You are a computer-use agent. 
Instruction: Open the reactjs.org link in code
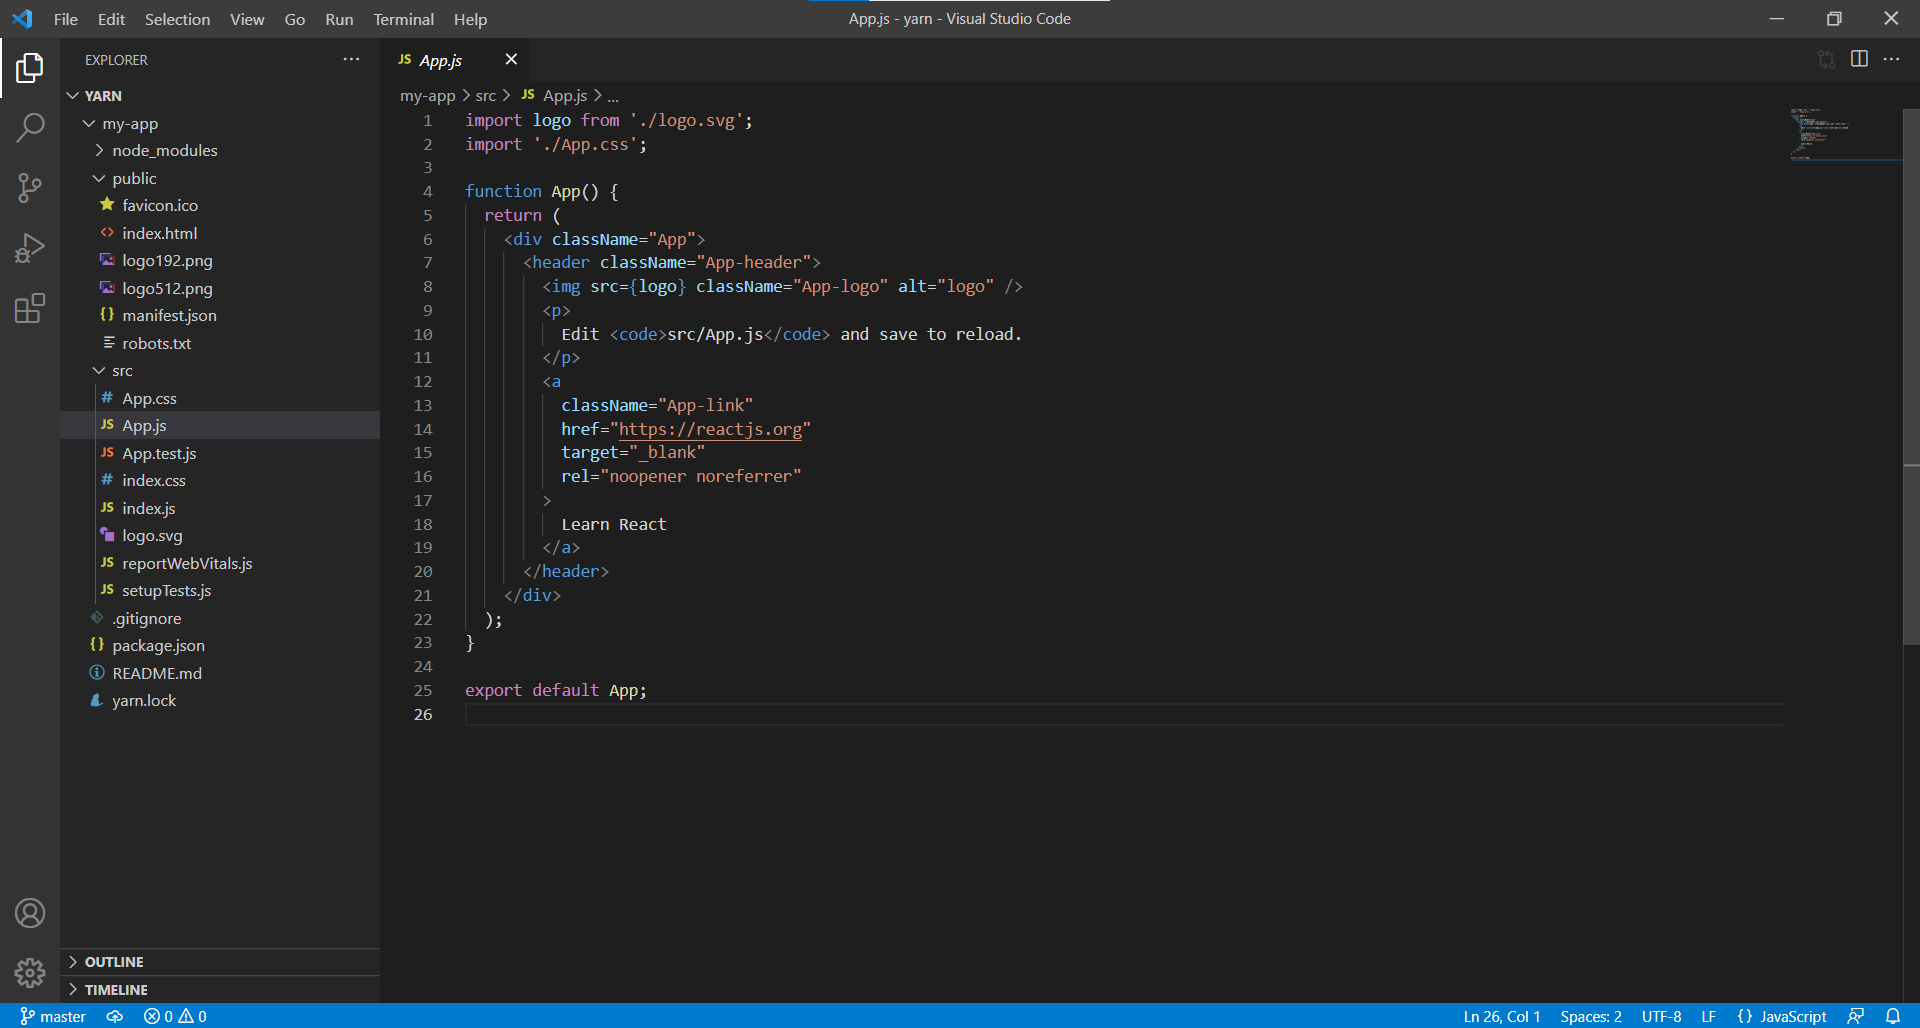pos(710,429)
